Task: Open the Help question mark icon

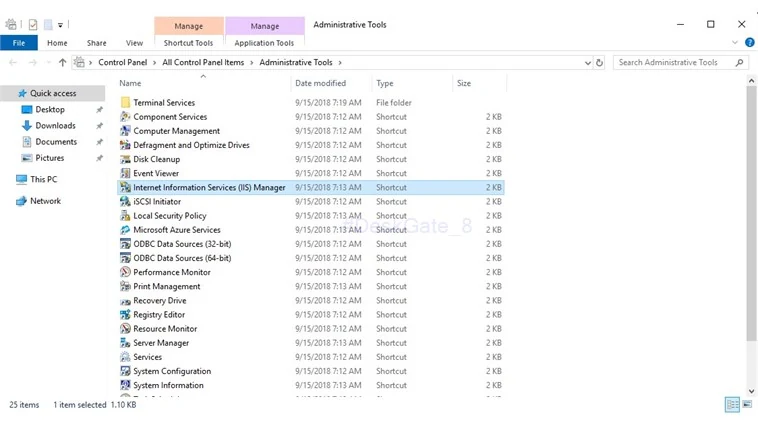Action: click(750, 43)
